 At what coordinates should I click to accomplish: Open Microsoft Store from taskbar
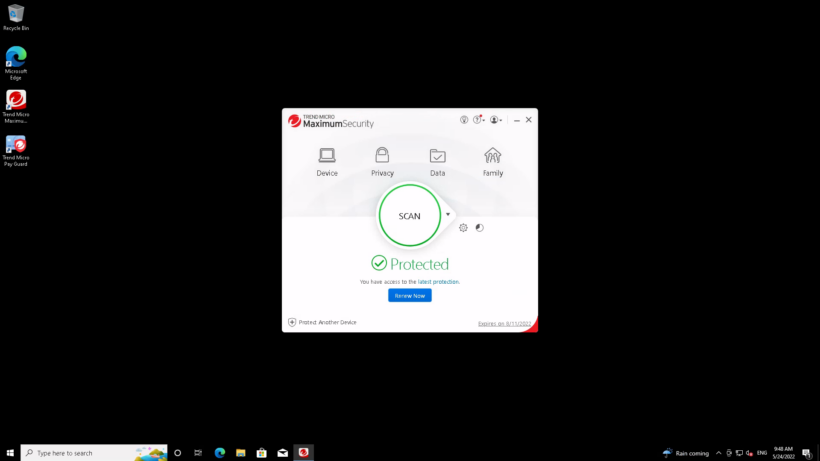(261, 453)
